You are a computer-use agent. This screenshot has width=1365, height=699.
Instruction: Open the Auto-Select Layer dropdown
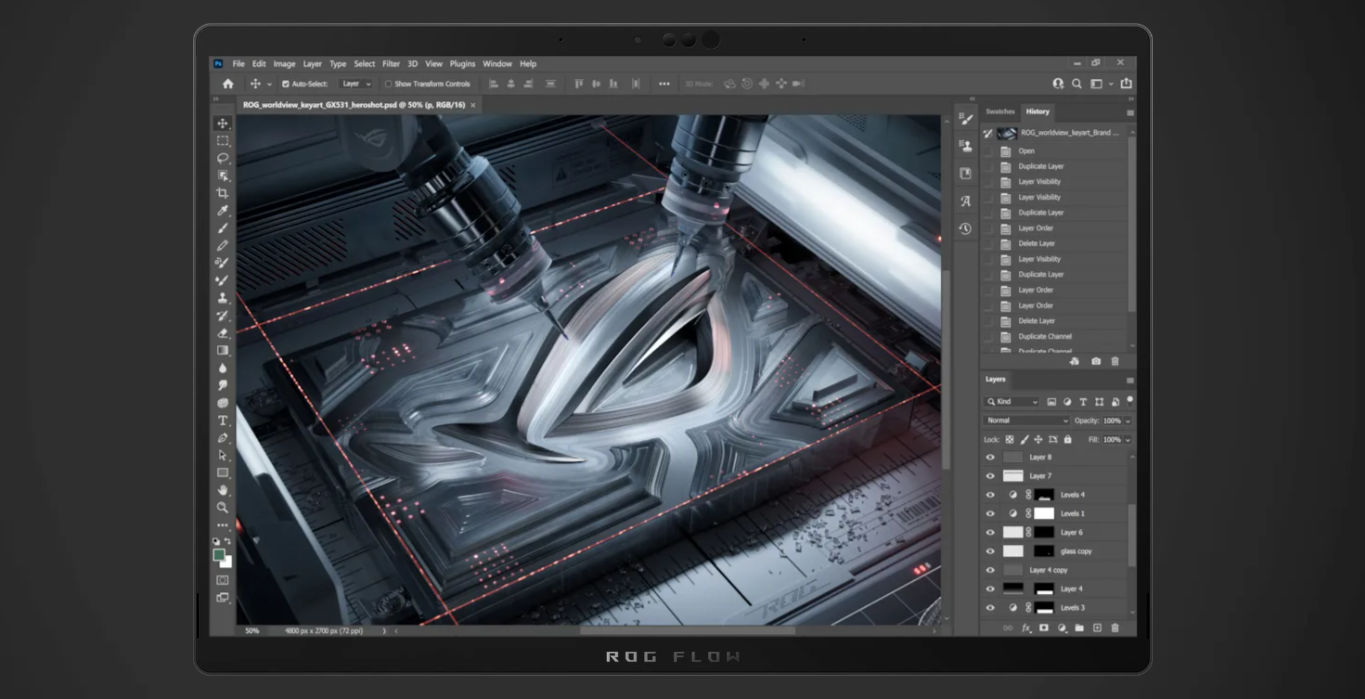pyautogui.click(x=355, y=84)
